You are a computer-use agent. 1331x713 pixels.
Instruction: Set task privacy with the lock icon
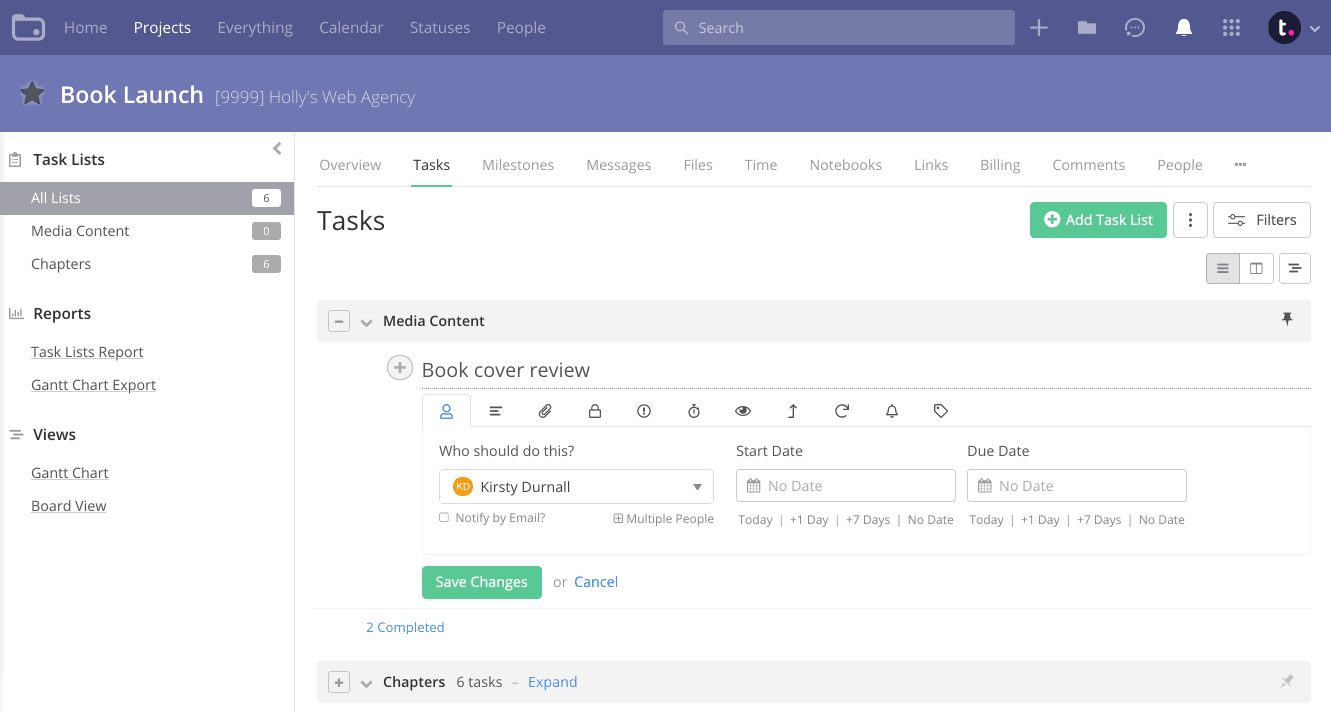click(x=595, y=410)
